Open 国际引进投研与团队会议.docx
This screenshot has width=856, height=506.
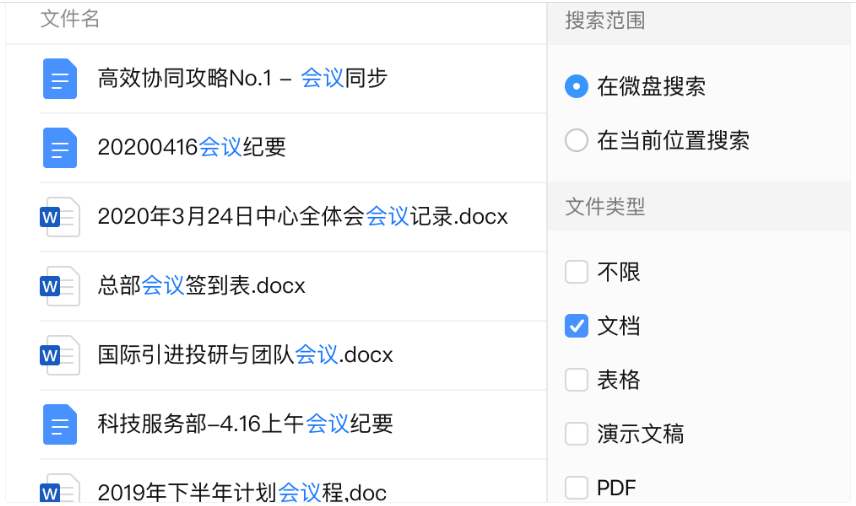pos(245,355)
